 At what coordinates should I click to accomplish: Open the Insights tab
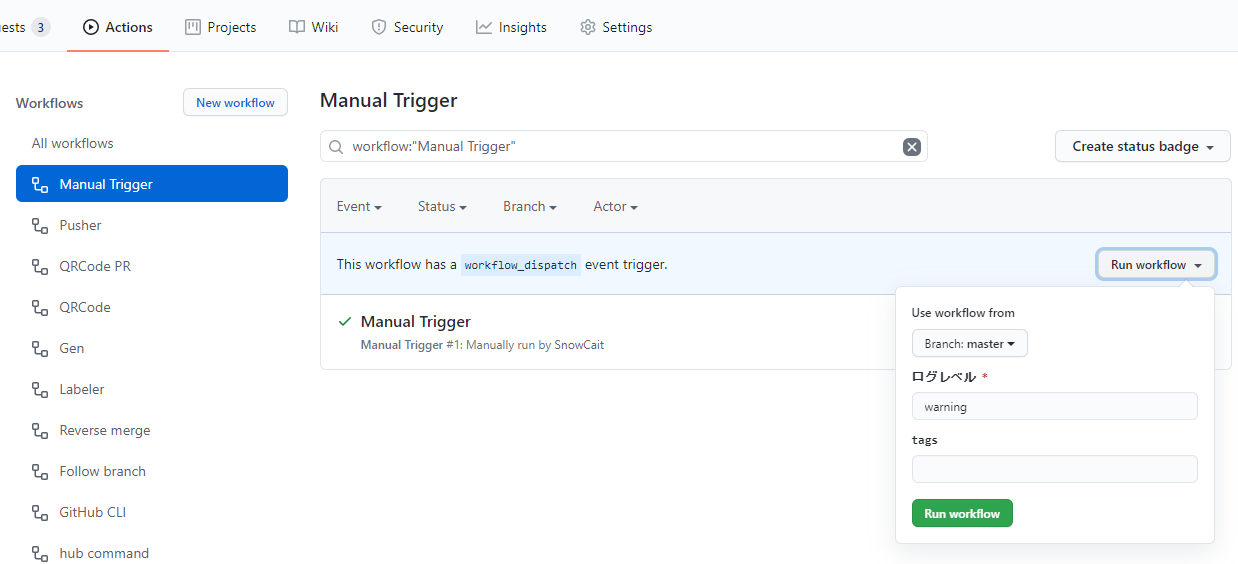pos(511,27)
